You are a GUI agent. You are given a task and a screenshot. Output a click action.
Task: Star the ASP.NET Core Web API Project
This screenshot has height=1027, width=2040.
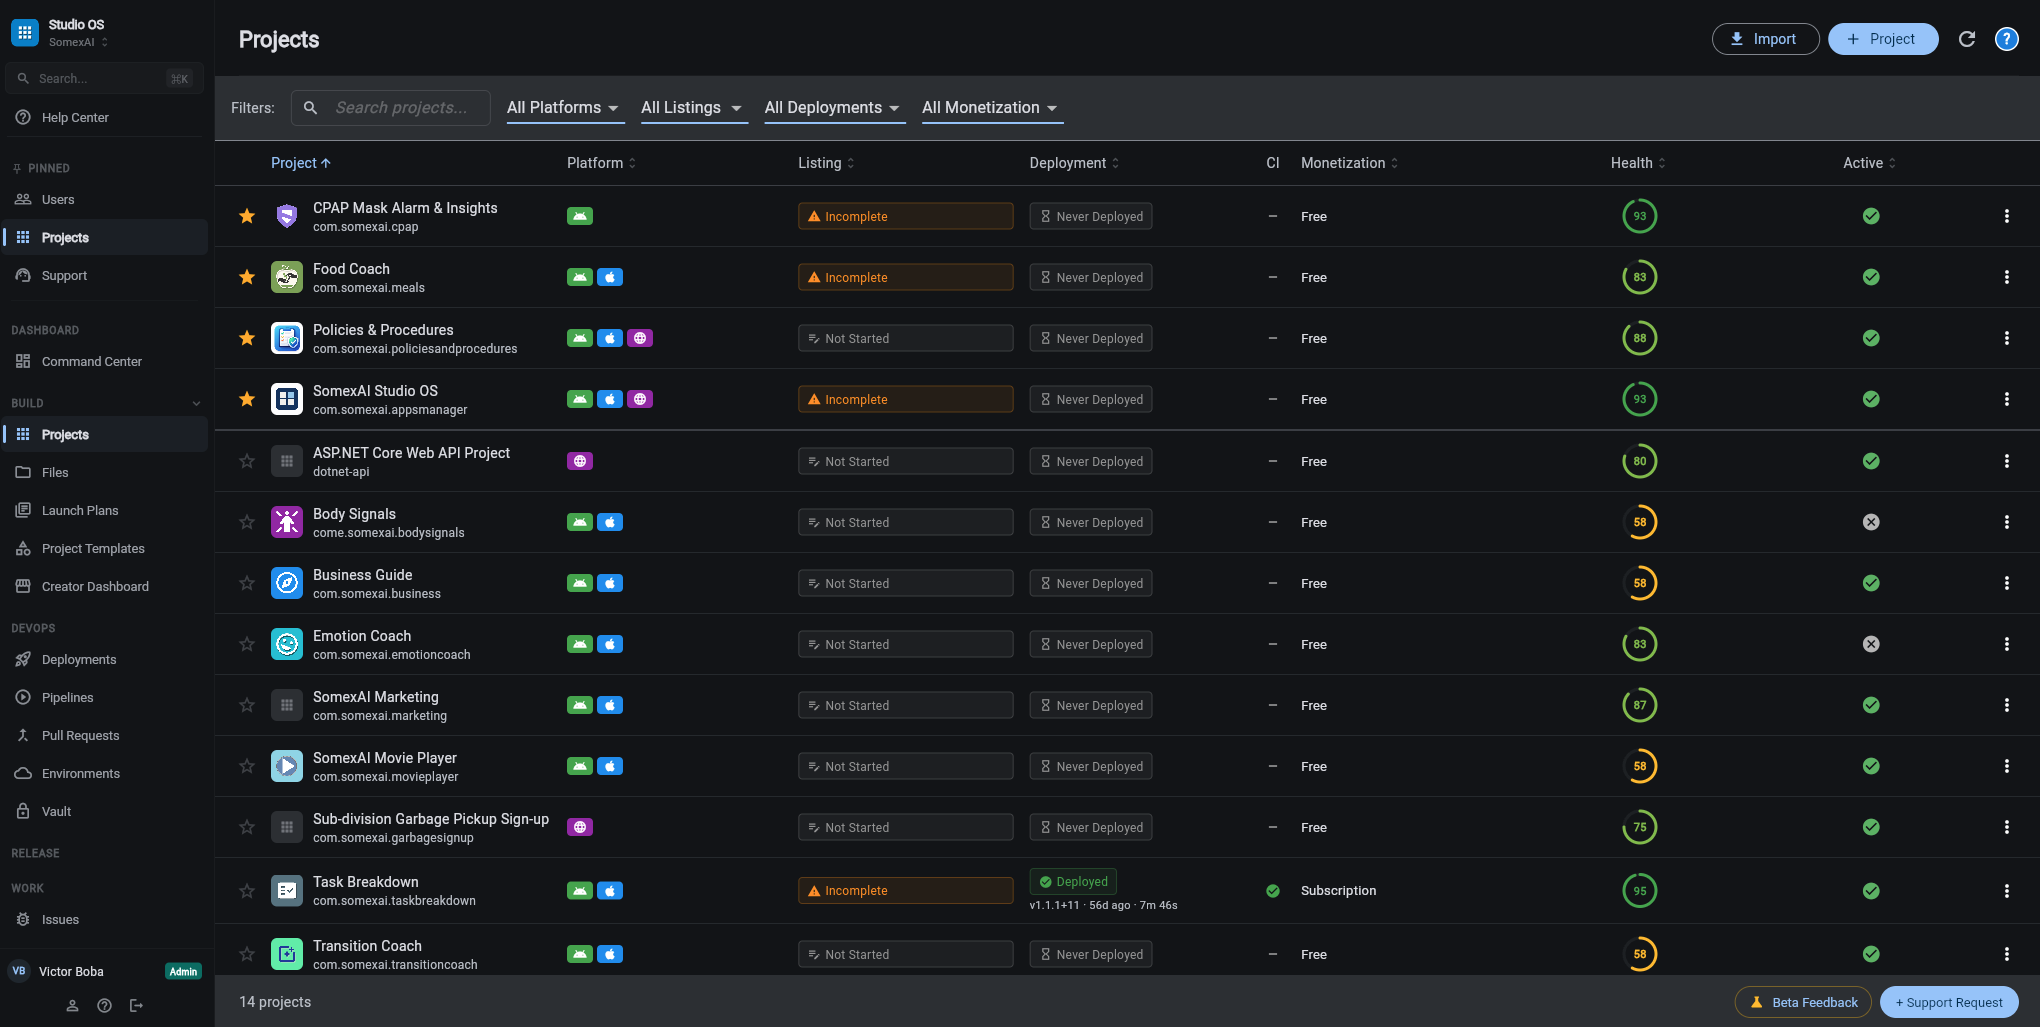pyautogui.click(x=246, y=461)
